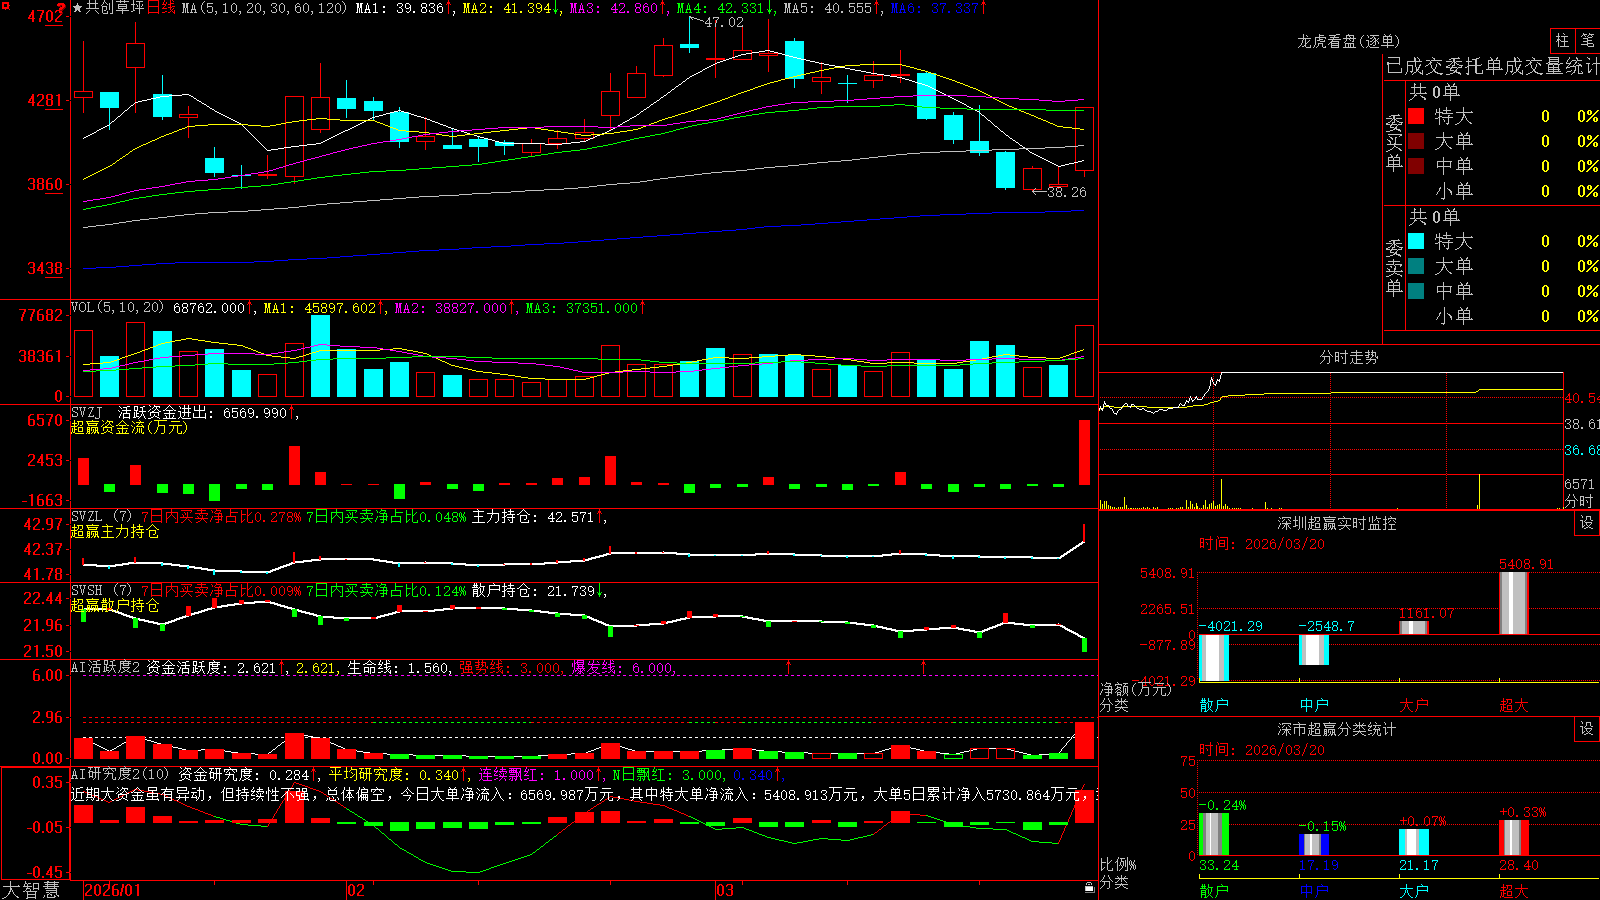The height and width of the screenshot is (900, 1600).
Task: Click the teal 中单 swatch under 委卖单
Action: (1416, 291)
